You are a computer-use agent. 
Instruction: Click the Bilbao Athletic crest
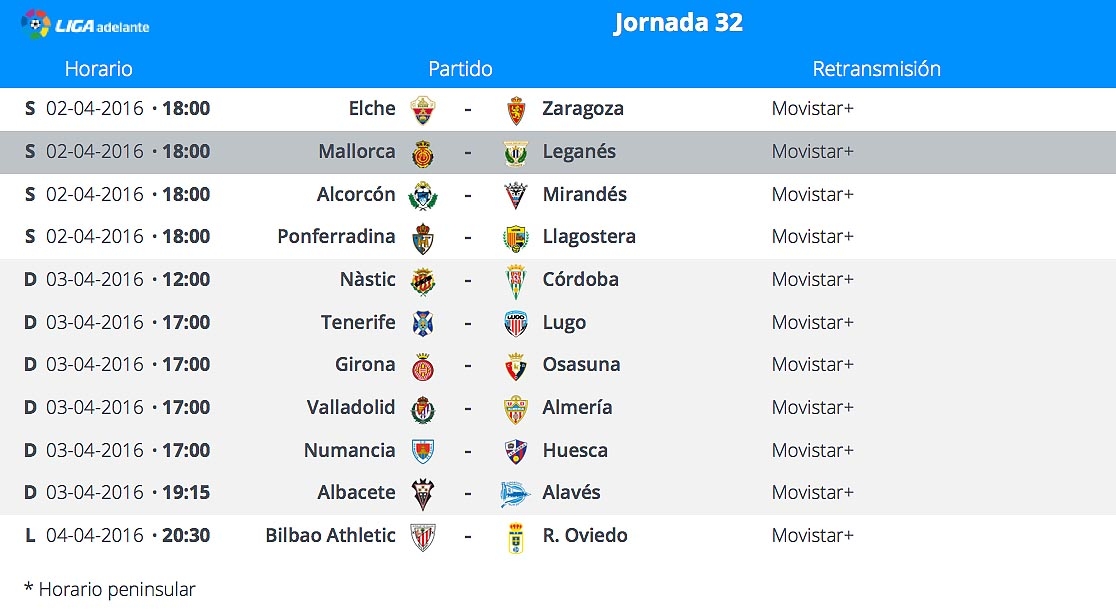coord(423,537)
